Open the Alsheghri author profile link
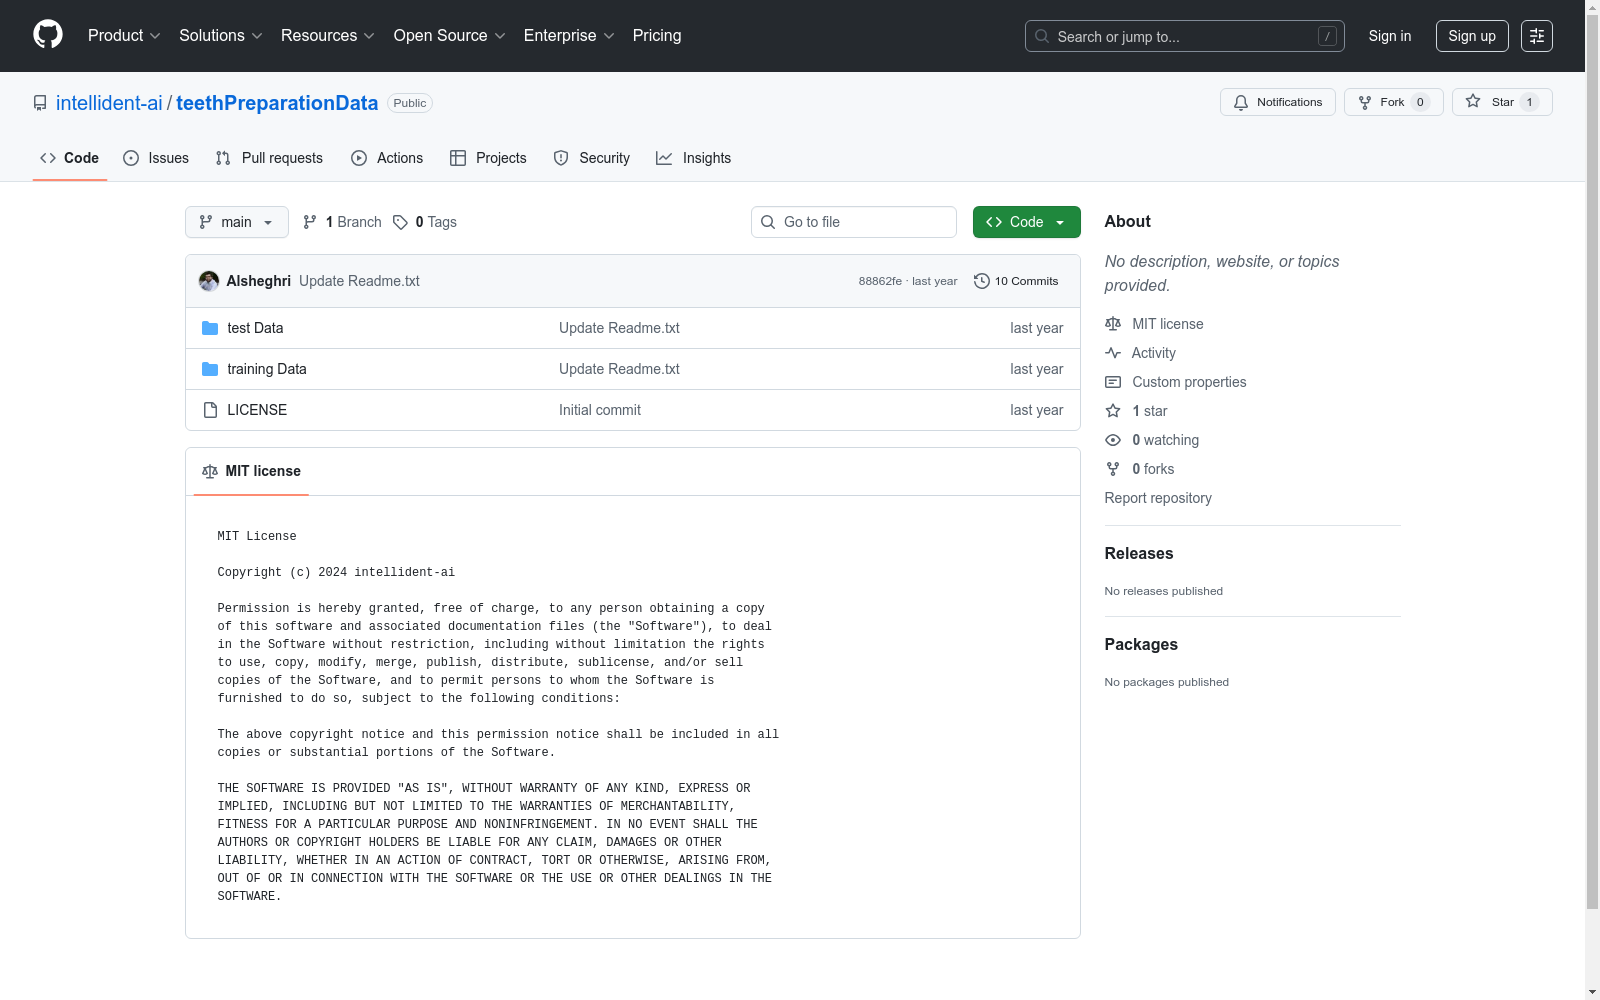 tap(259, 281)
